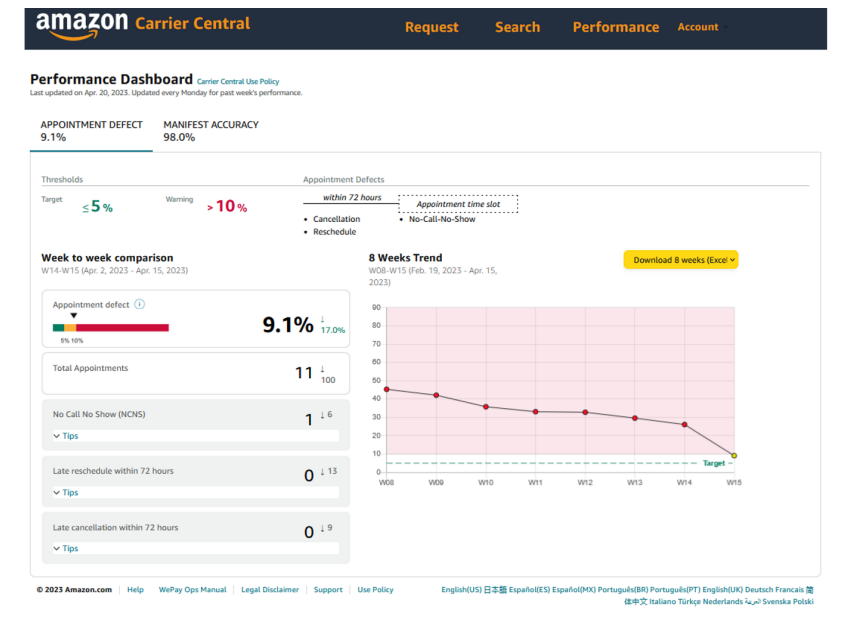
Task: Open the Performance menu
Action: pos(615,27)
